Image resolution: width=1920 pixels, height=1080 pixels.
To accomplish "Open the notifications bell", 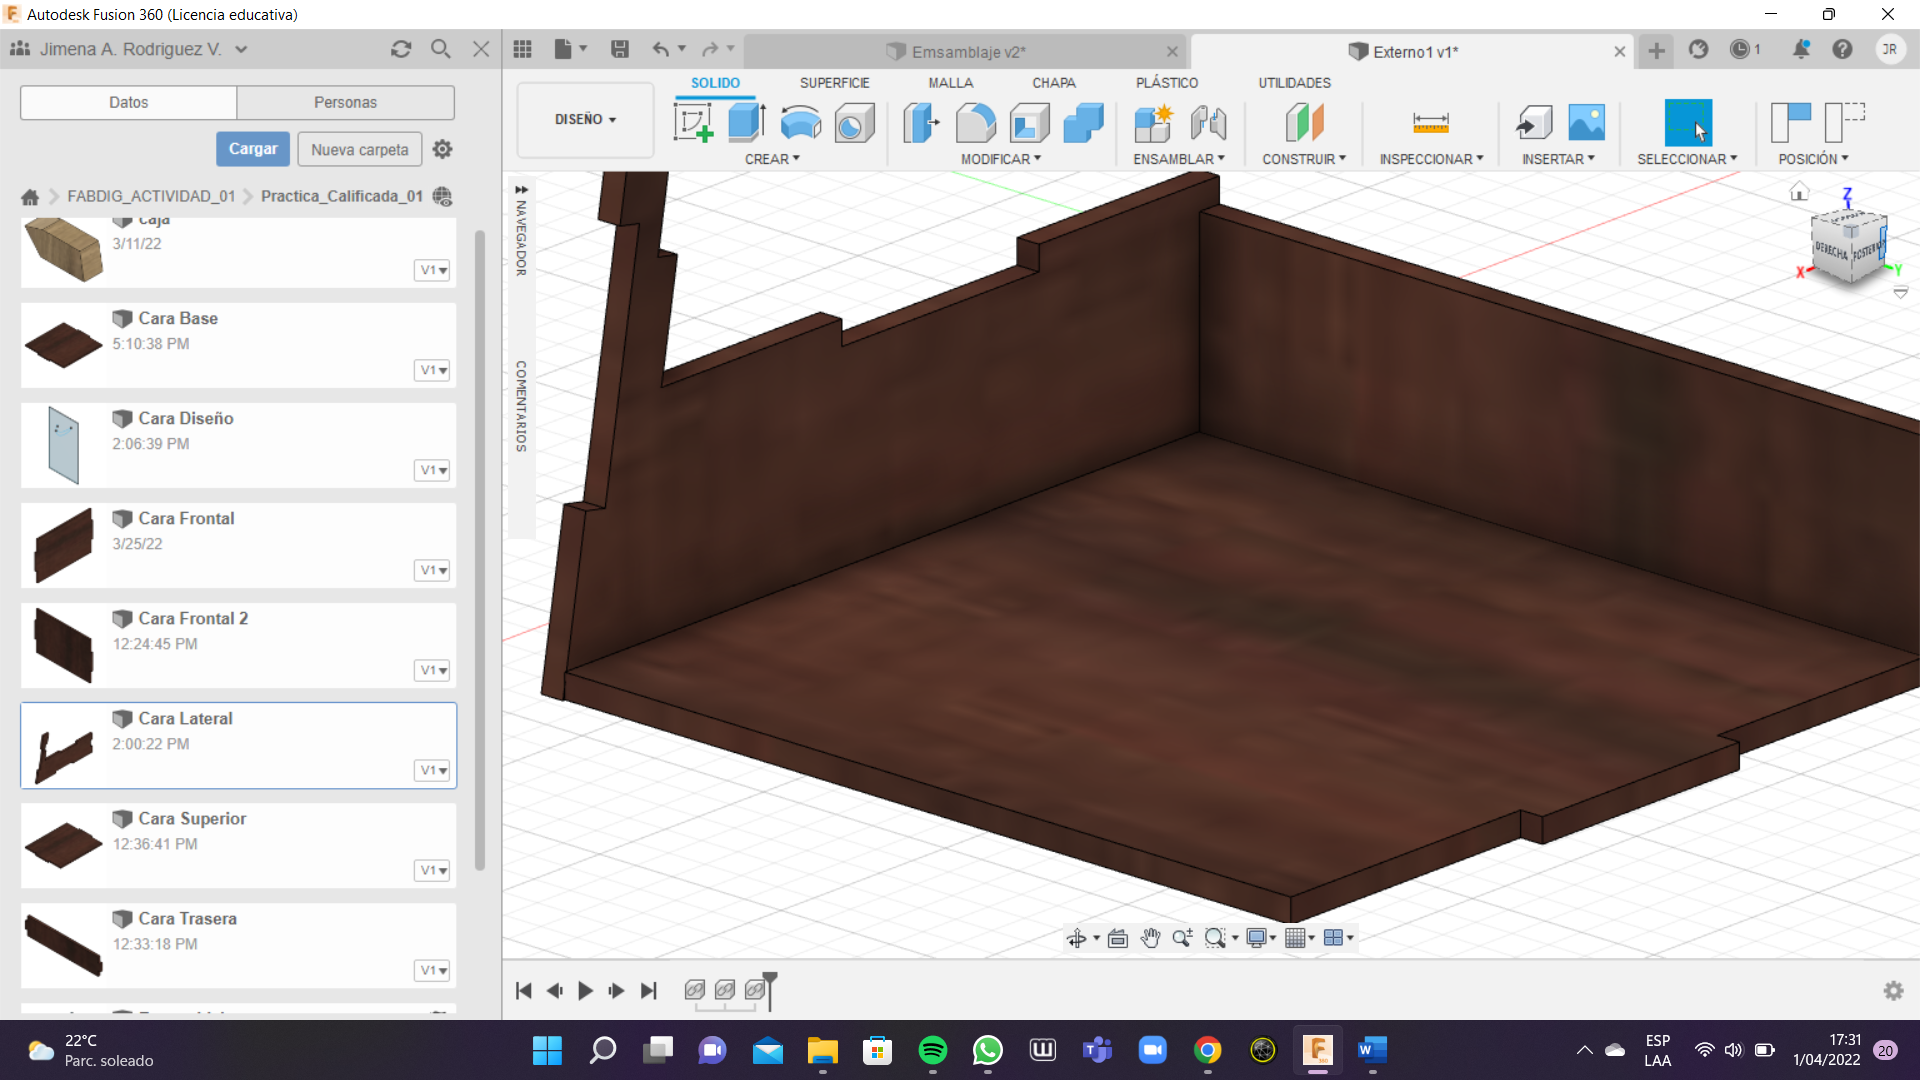I will 1801,49.
